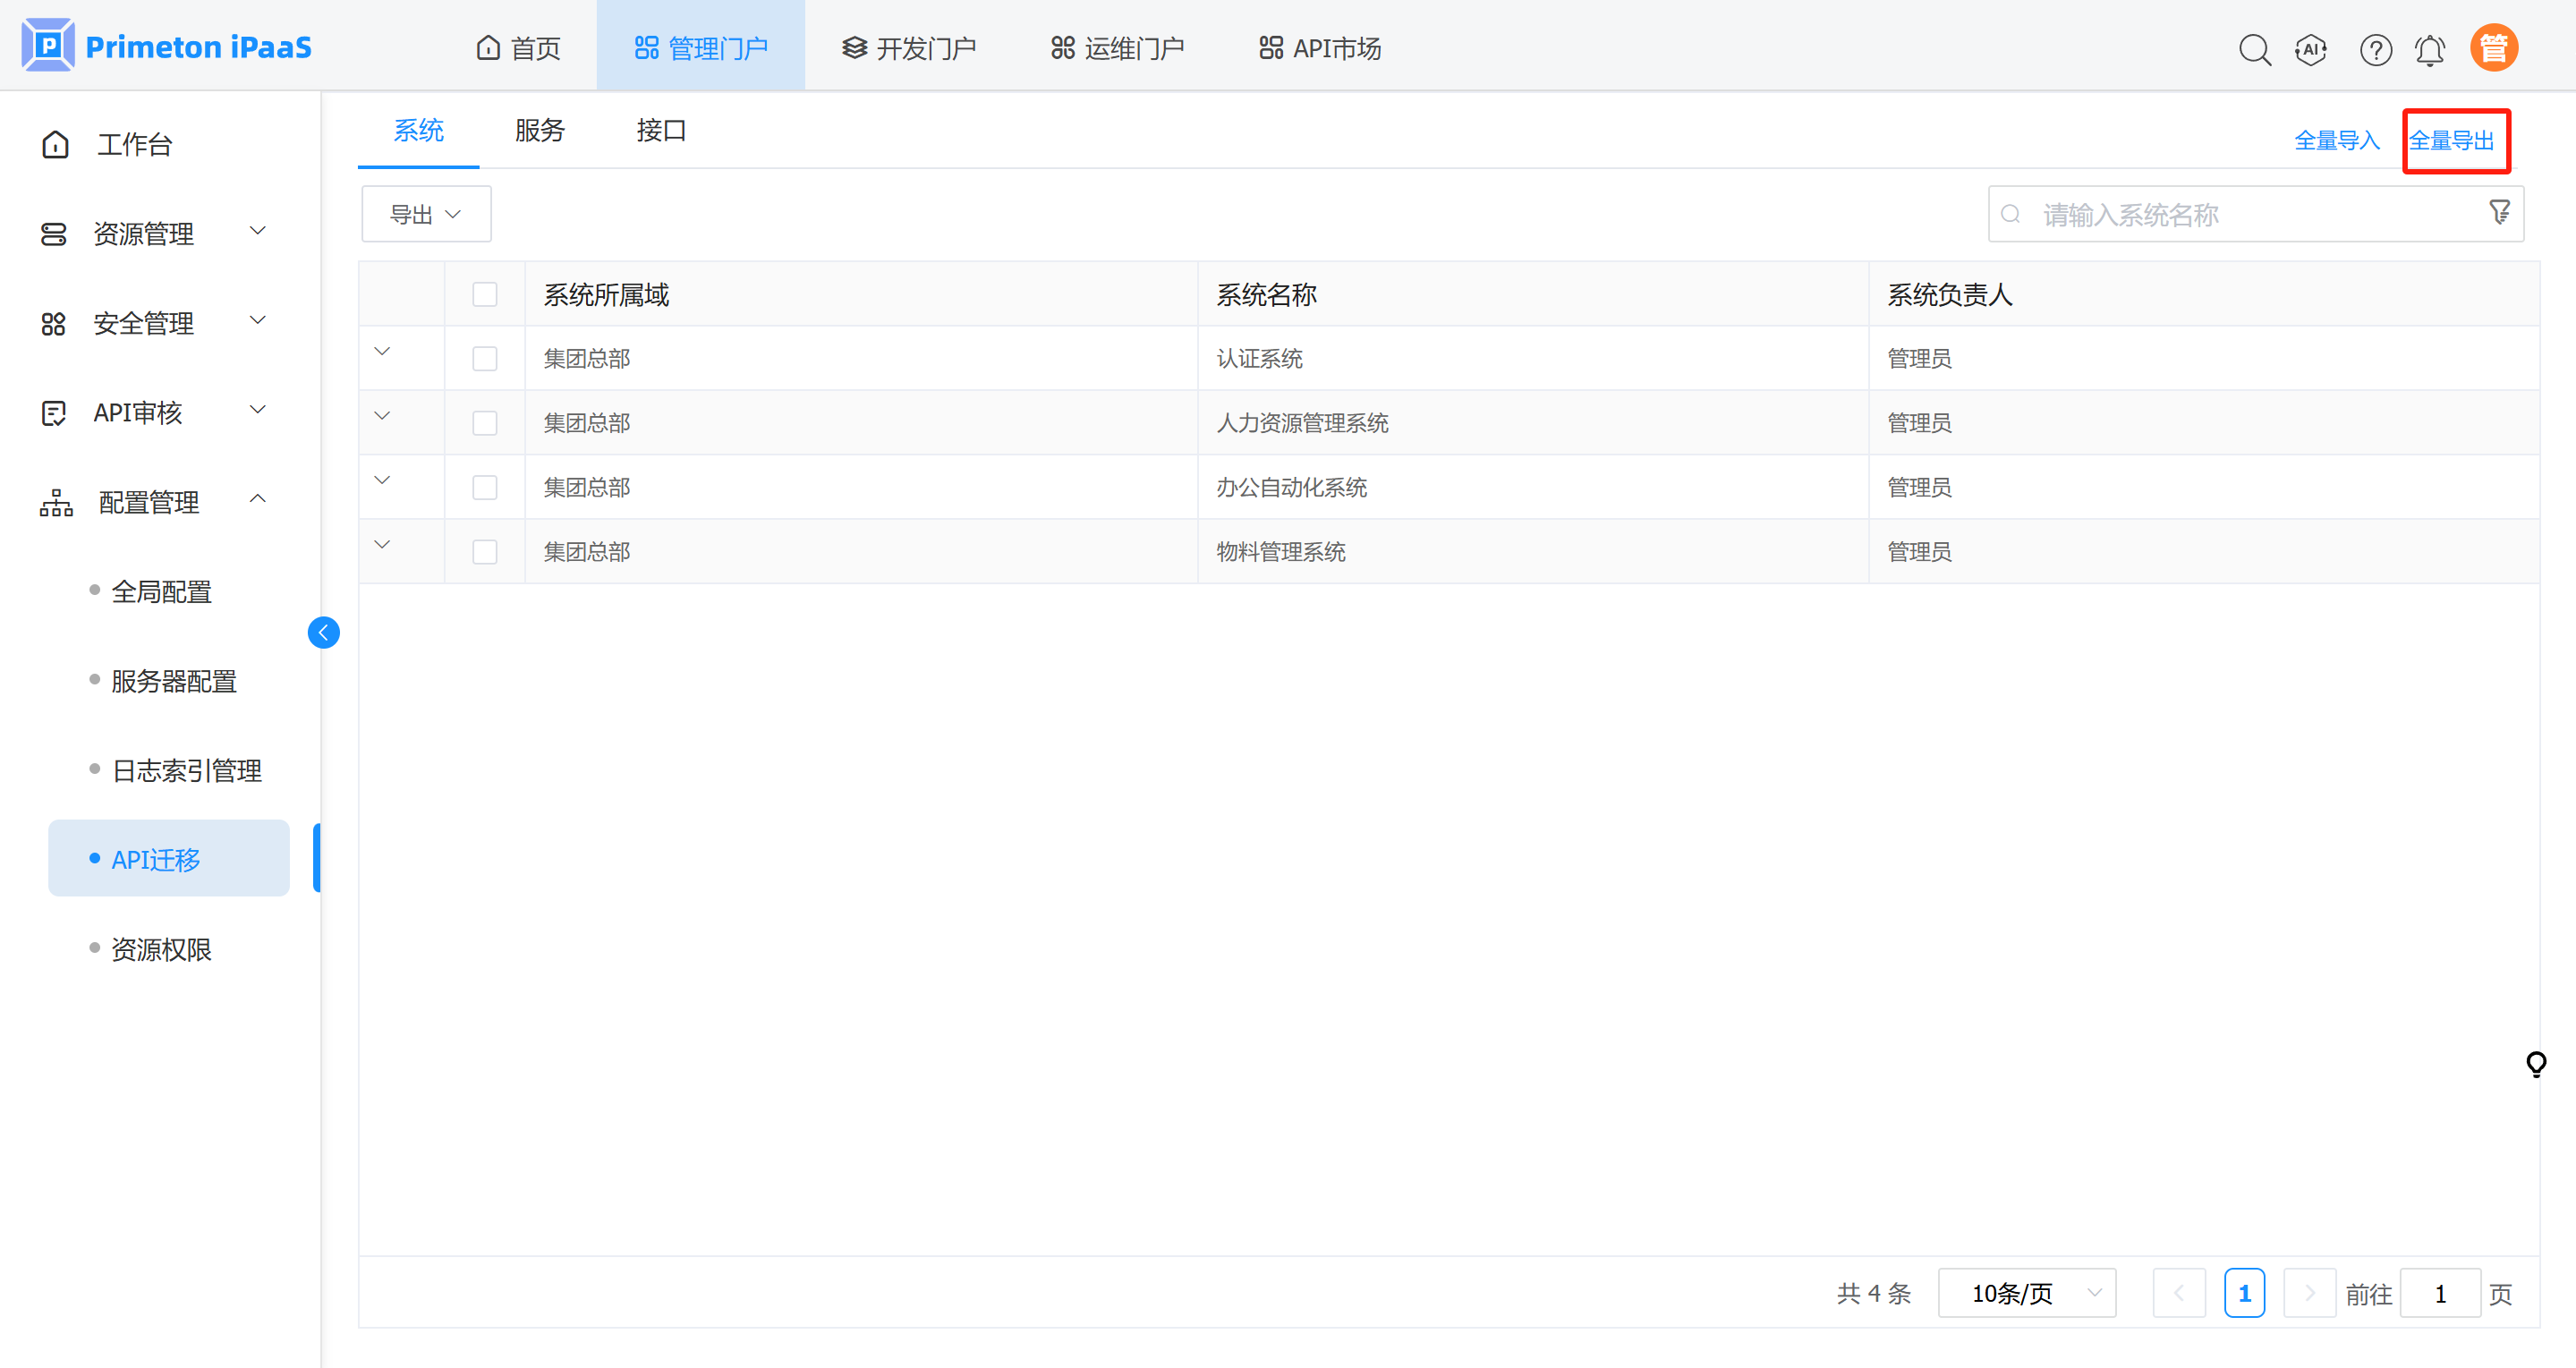Open the 10条/页 page size dropdown
This screenshot has width=2576, height=1368.
pyautogui.click(x=2026, y=1293)
